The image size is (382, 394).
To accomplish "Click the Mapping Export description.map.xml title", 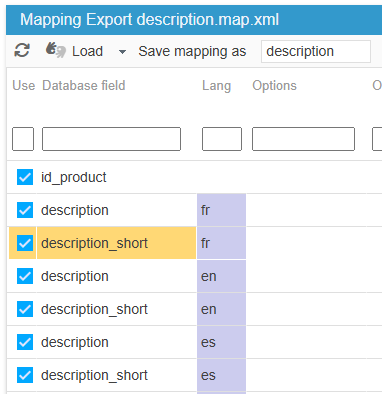I will 149,20.
